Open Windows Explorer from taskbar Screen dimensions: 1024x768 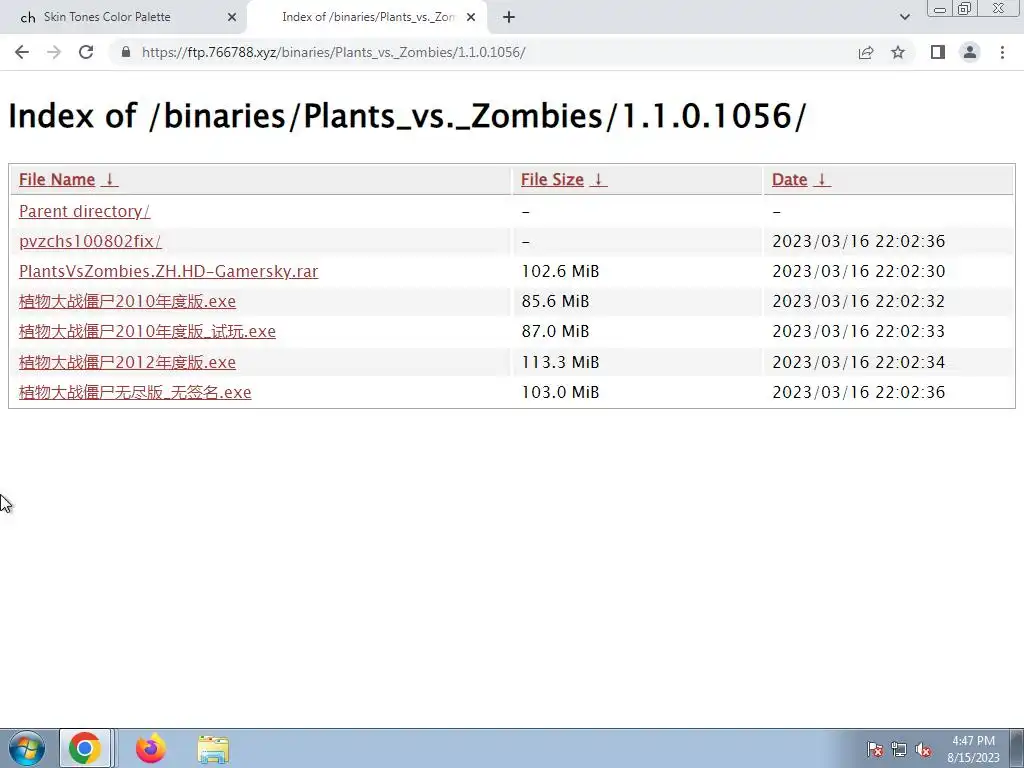[213, 748]
